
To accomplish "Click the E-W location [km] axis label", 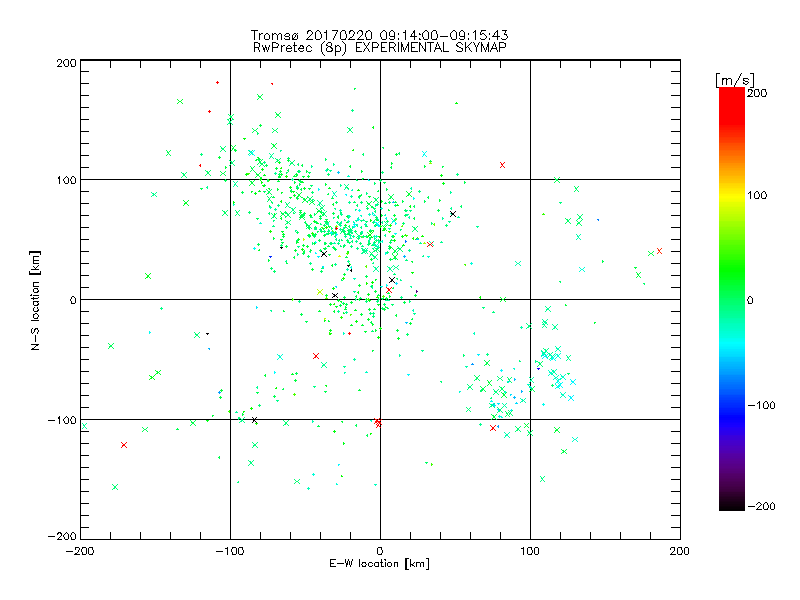I will (x=379, y=564).
